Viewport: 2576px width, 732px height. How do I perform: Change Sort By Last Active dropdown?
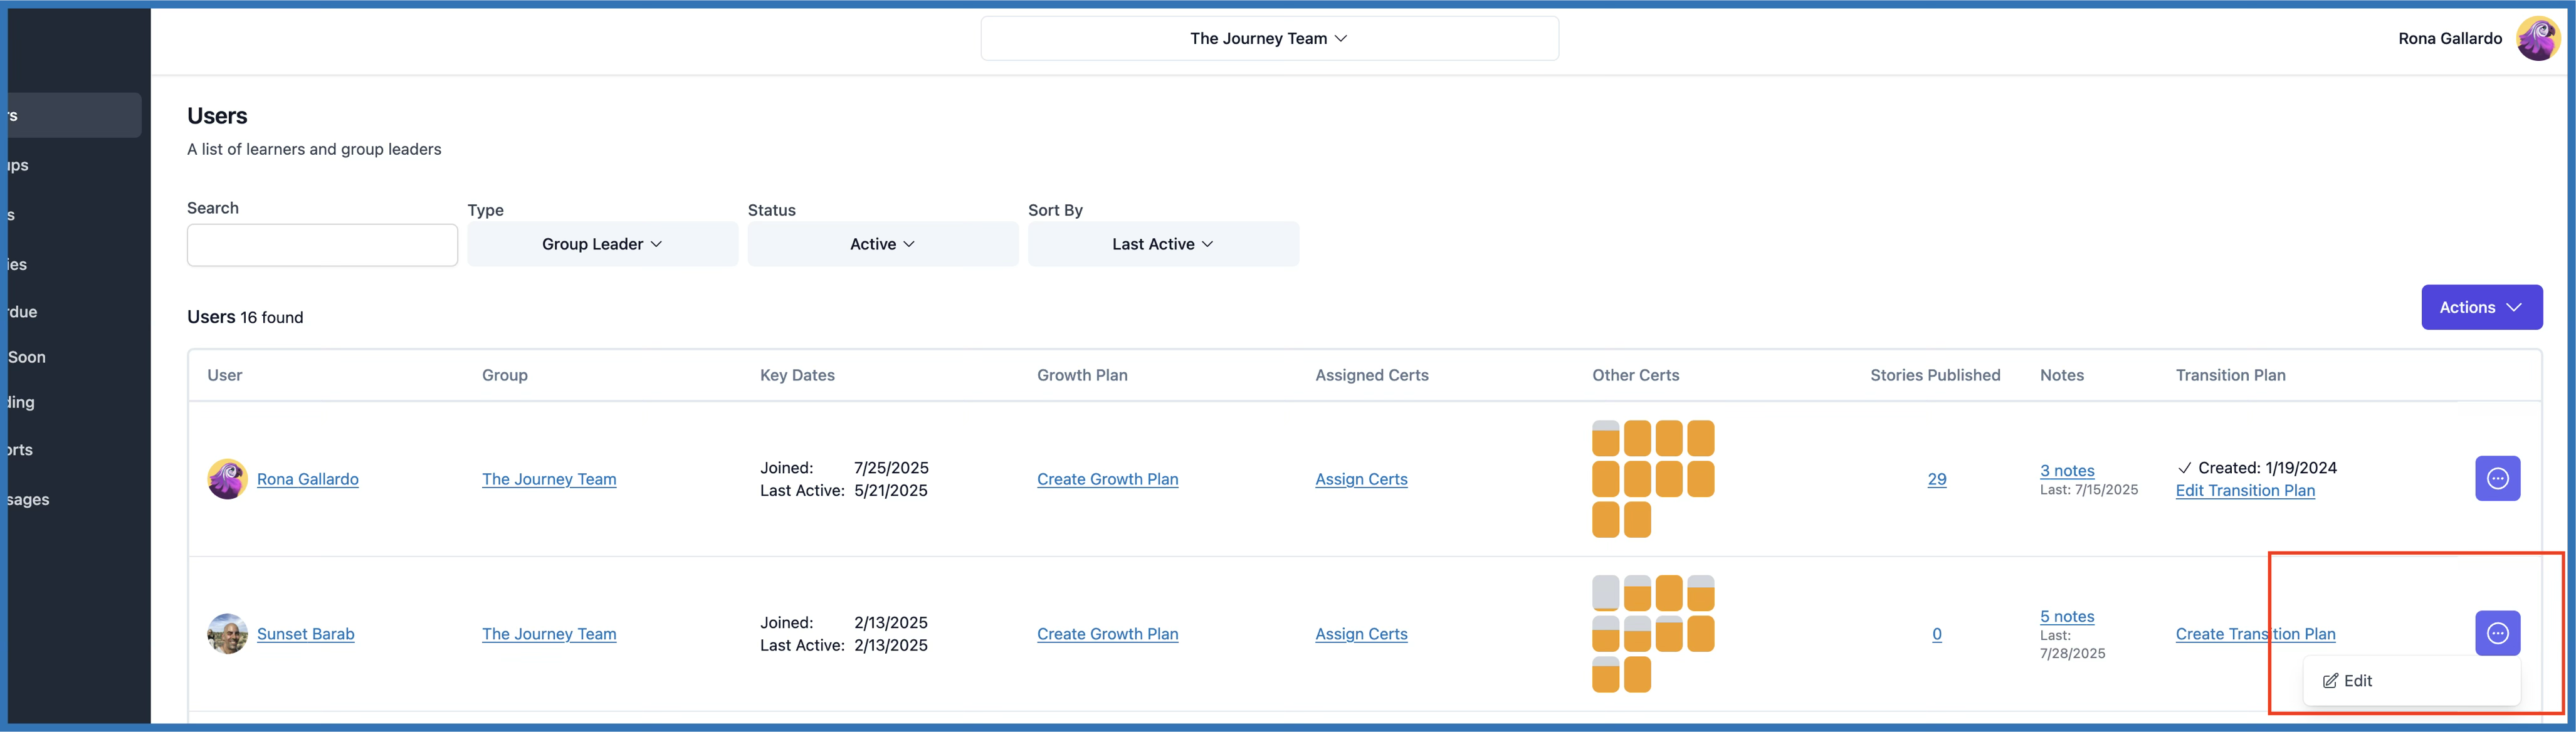(x=1162, y=244)
